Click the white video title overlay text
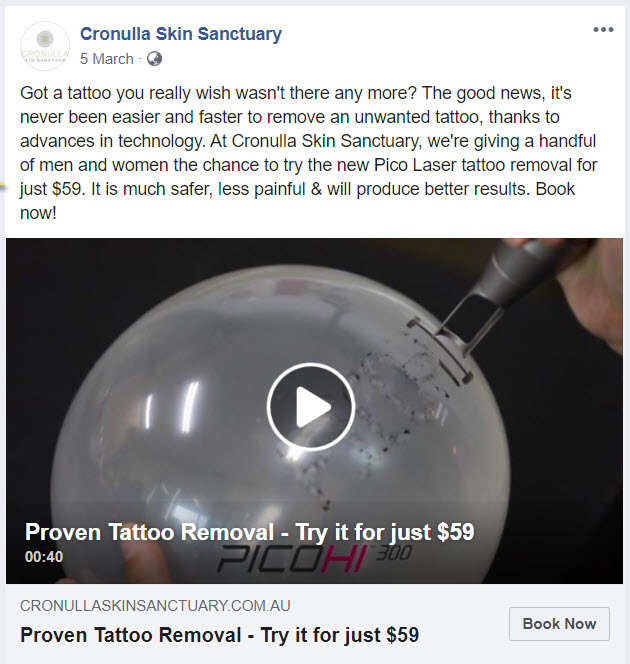This screenshot has height=664, width=630. [249, 532]
